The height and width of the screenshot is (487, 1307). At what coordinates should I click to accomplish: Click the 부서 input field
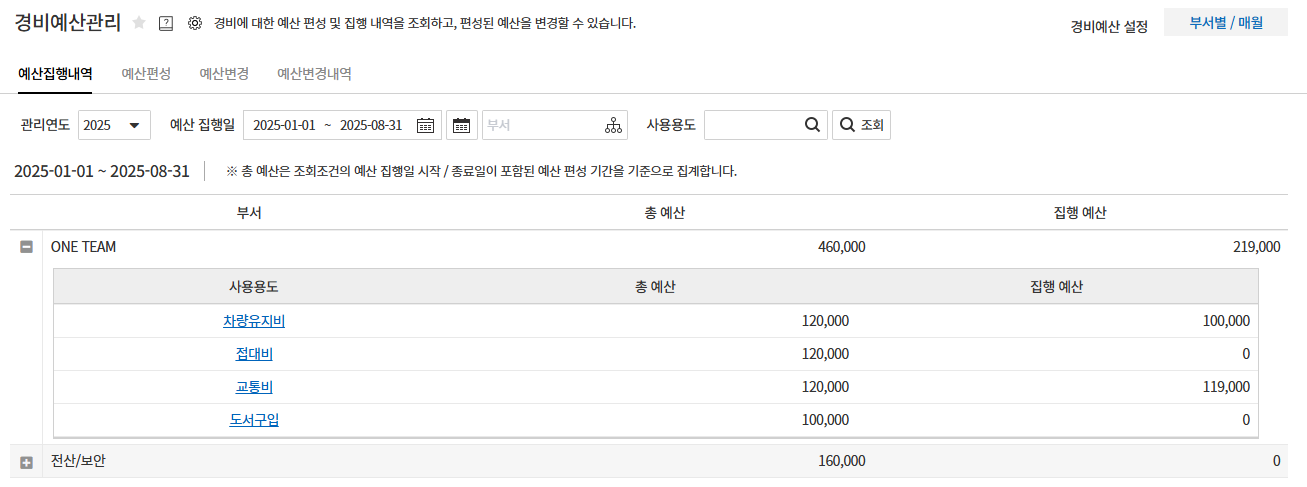coord(540,125)
